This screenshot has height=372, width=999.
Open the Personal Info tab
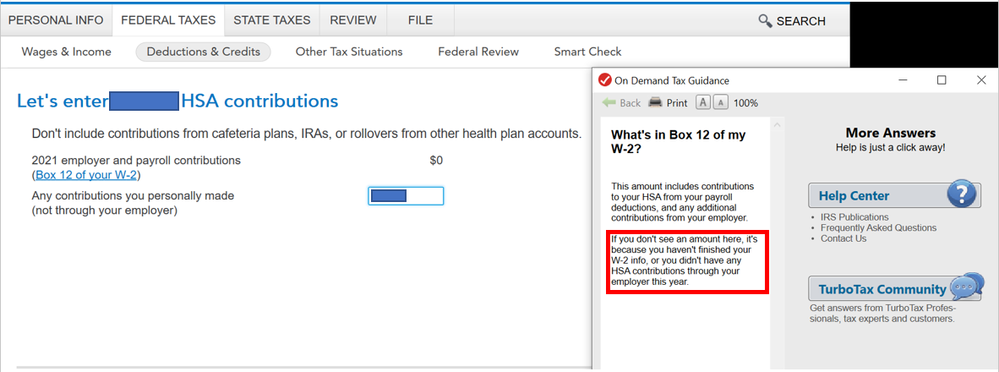55,20
